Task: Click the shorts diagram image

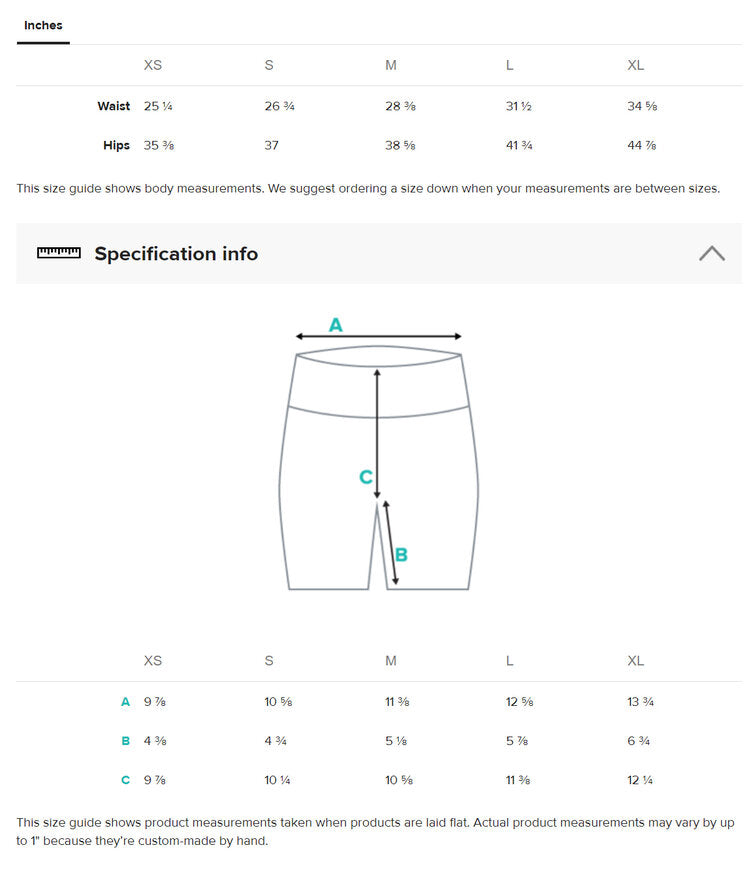Action: (x=378, y=470)
